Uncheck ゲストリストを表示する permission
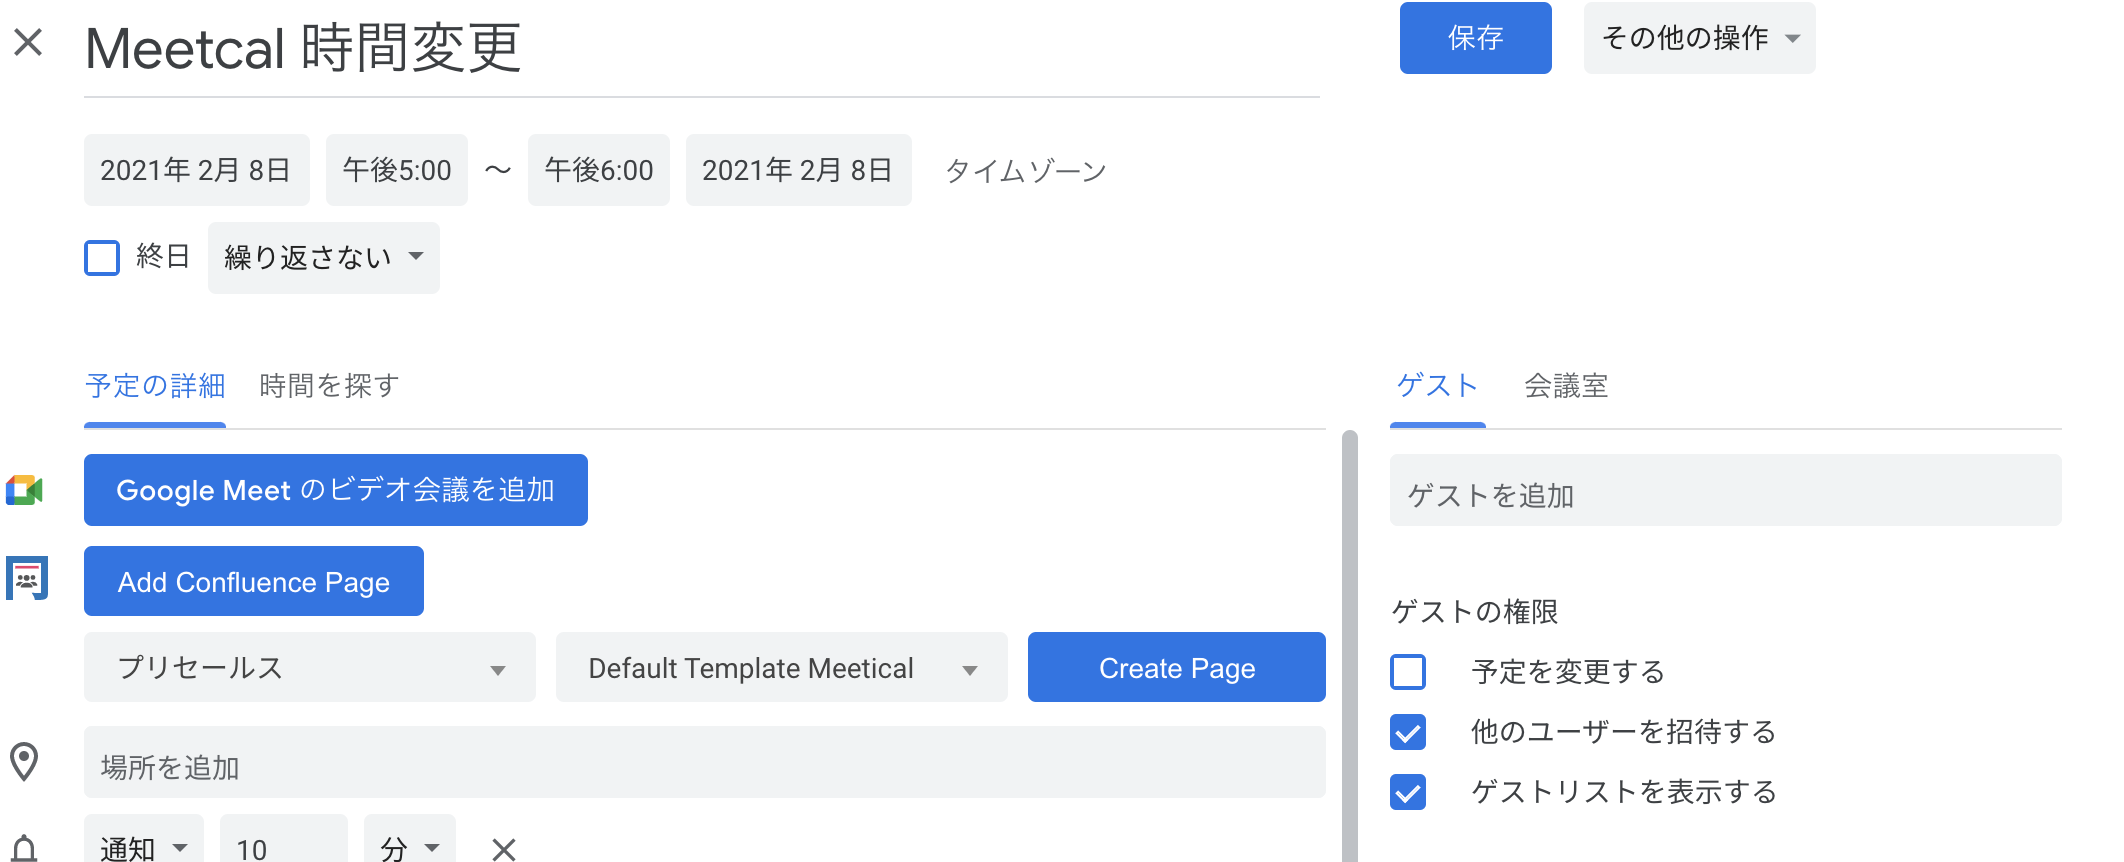Viewport: 2124px width, 862px height. pyautogui.click(x=1408, y=792)
